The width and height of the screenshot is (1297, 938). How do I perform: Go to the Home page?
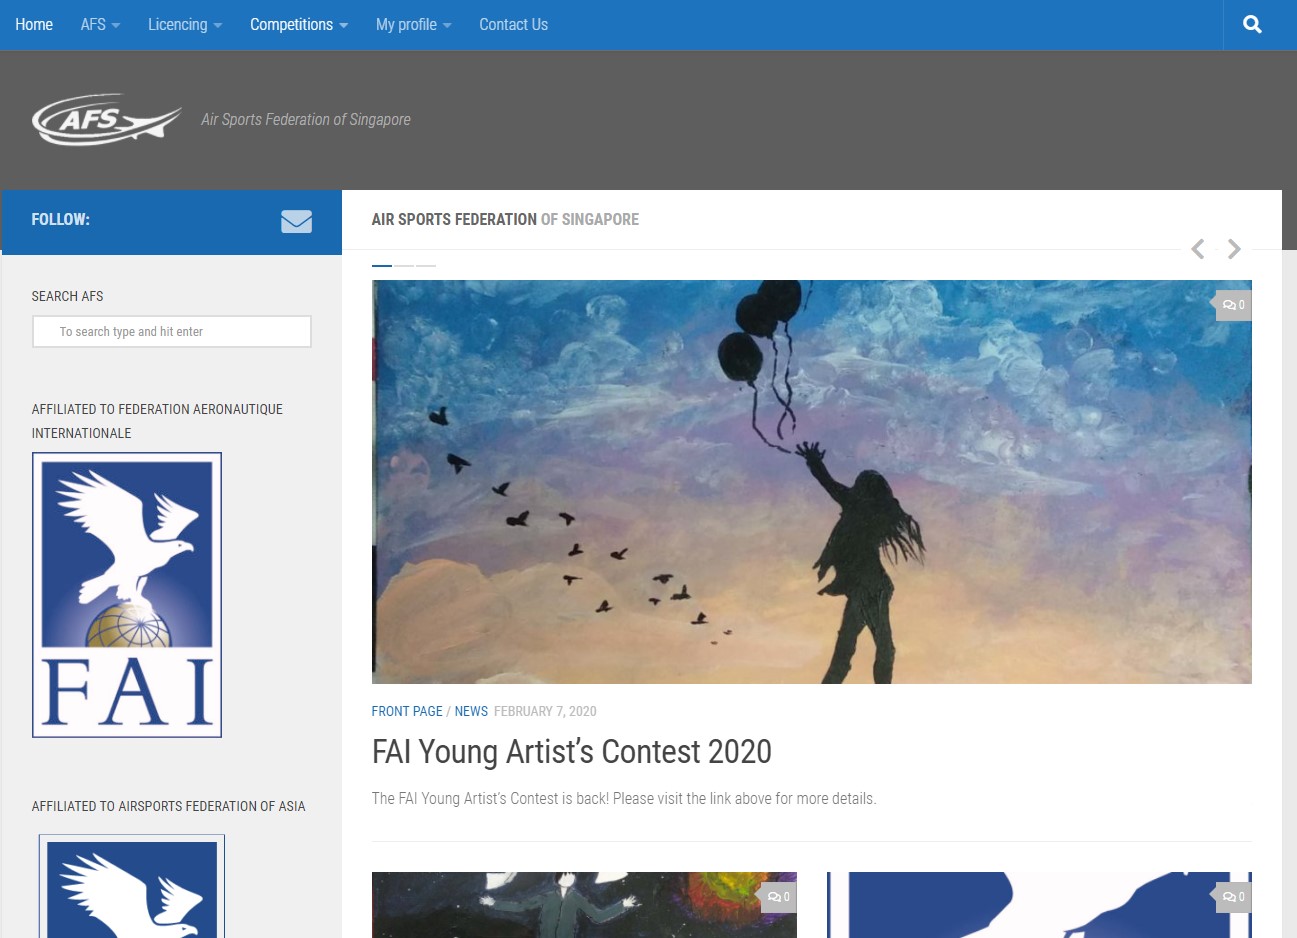[x=34, y=25]
